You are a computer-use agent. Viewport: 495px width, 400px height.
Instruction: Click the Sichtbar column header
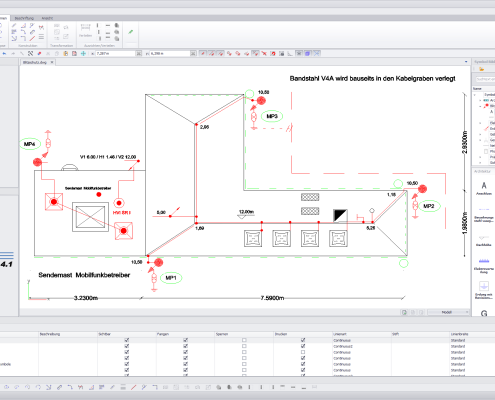click(127, 334)
